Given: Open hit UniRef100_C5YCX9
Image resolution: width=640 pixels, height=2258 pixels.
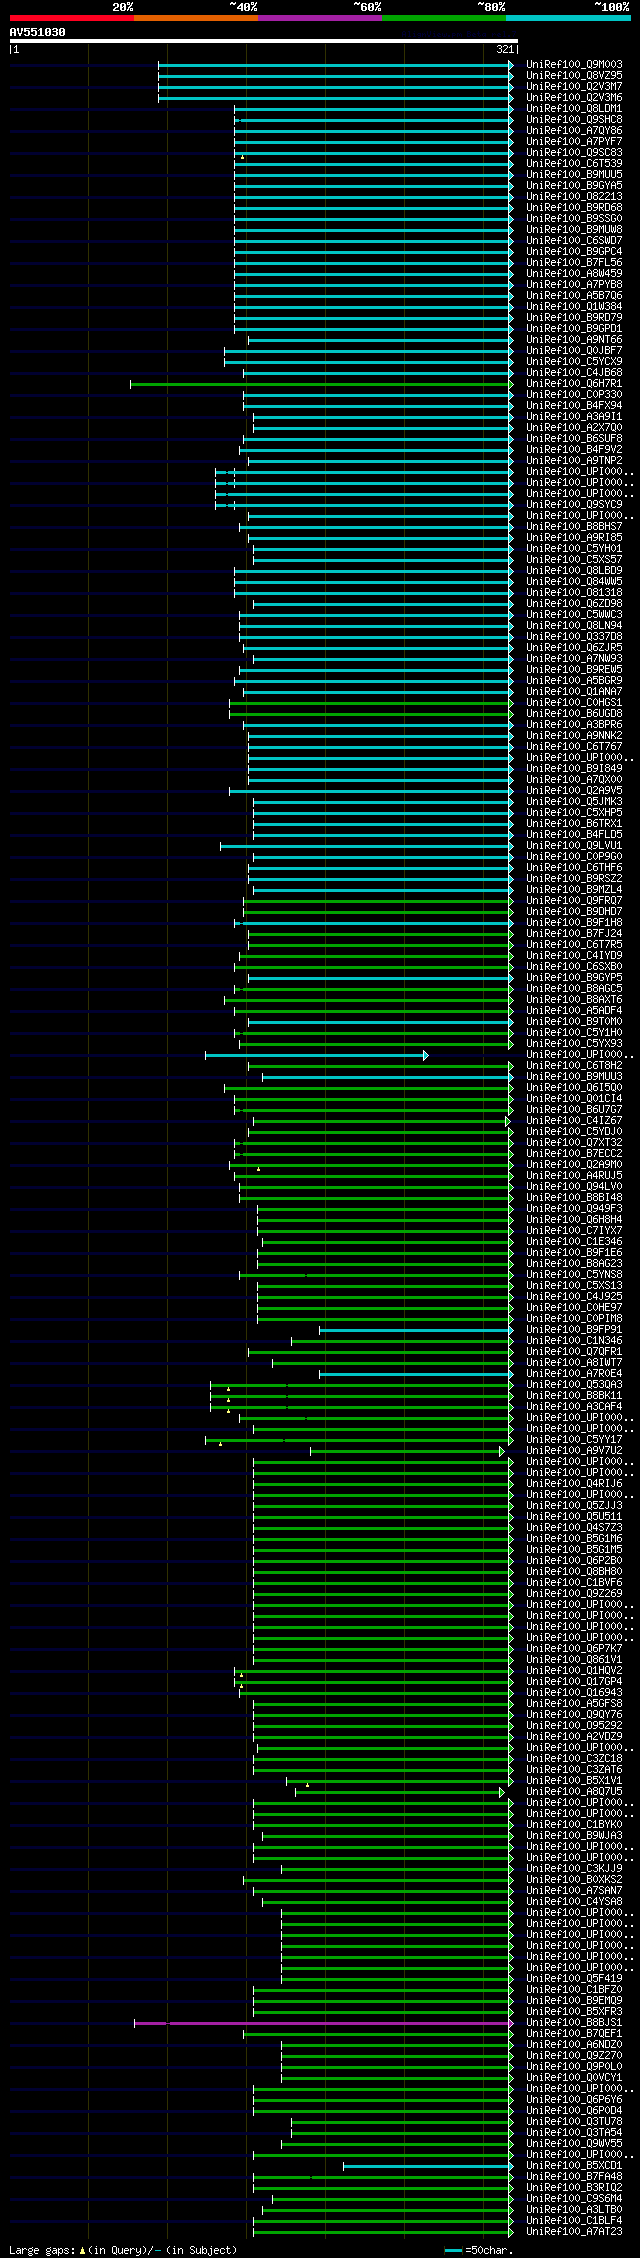Looking at the screenshot, I should (x=574, y=362).
